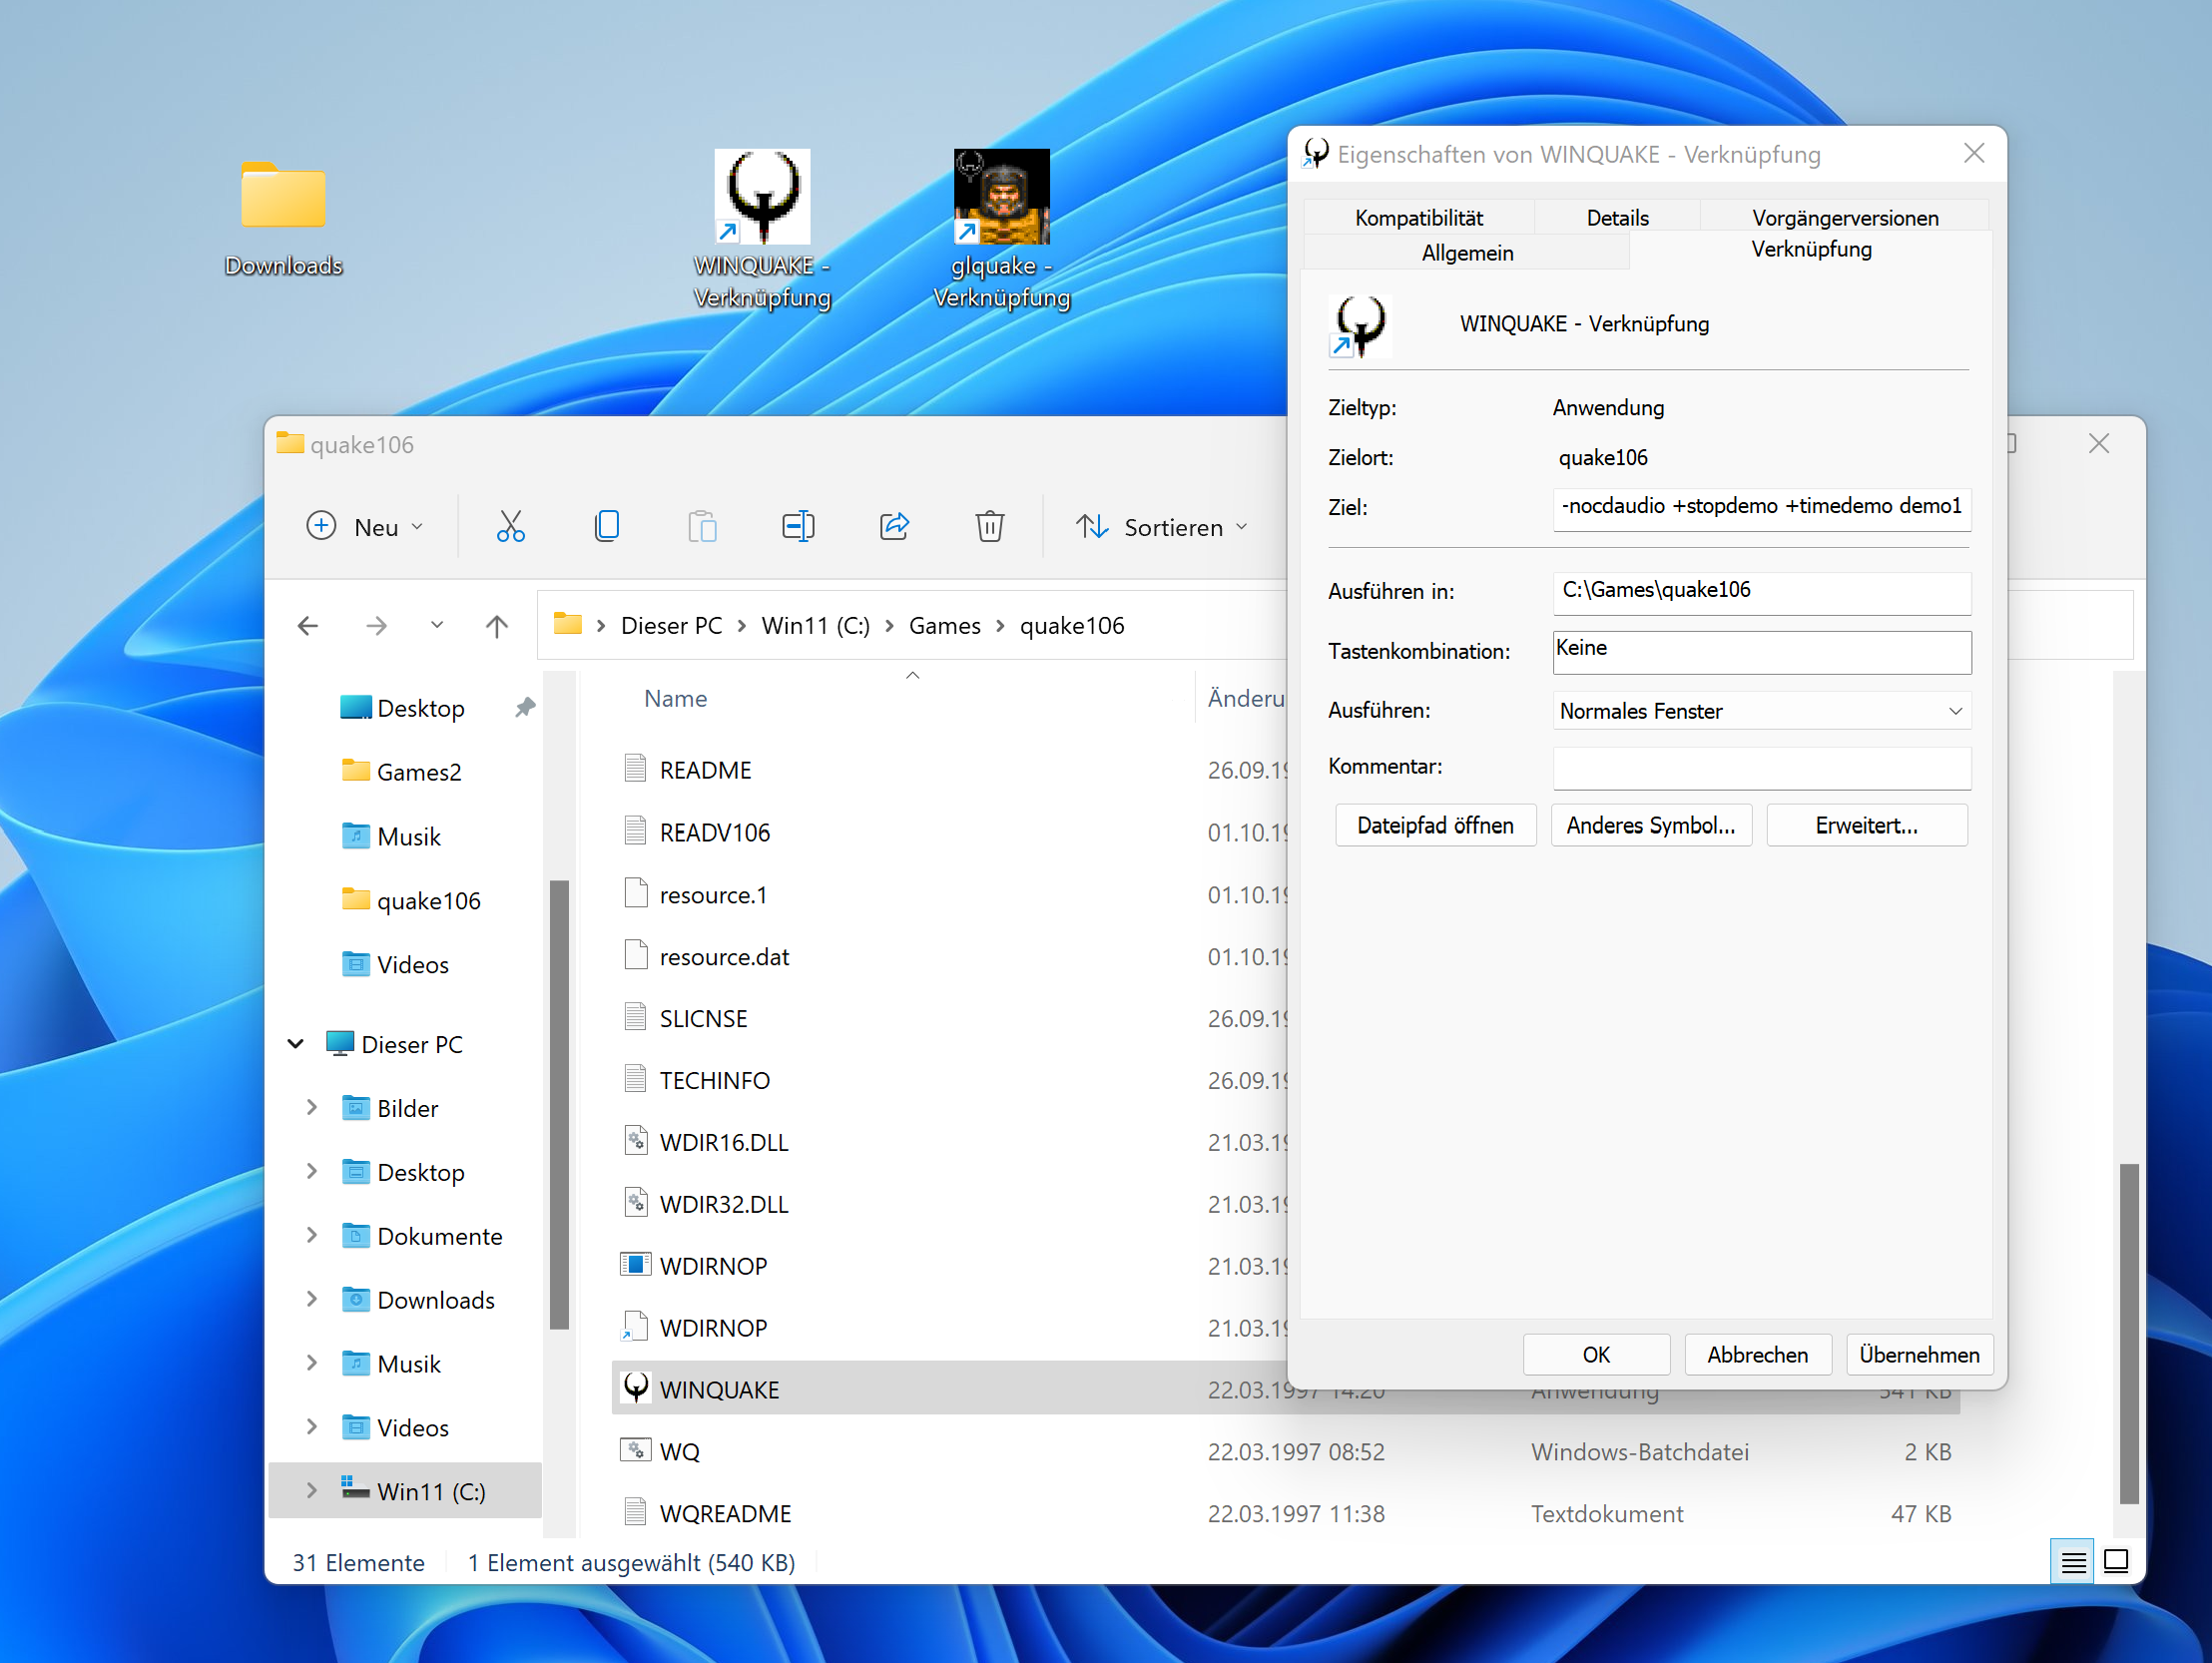The width and height of the screenshot is (2212, 1663).
Task: Click the Share icon in toolbar
Action: coord(894,526)
